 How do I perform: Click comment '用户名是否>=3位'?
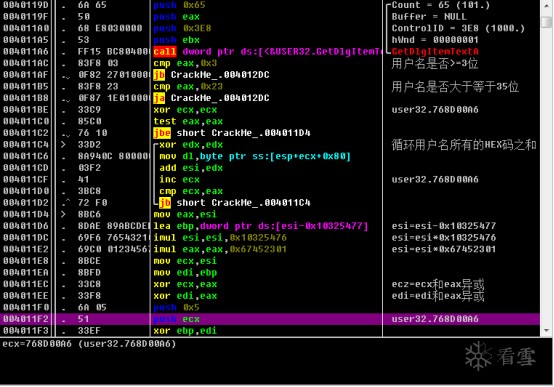coord(435,63)
